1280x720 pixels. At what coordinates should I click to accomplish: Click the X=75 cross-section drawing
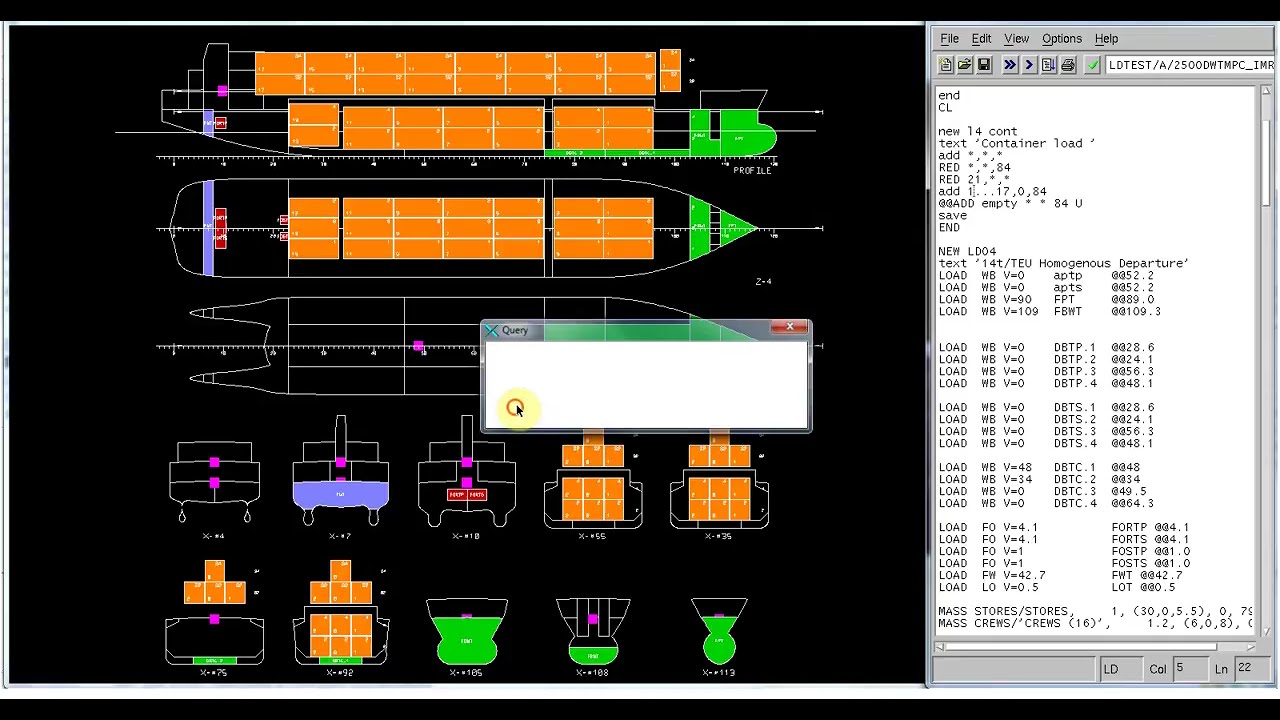click(x=215, y=613)
